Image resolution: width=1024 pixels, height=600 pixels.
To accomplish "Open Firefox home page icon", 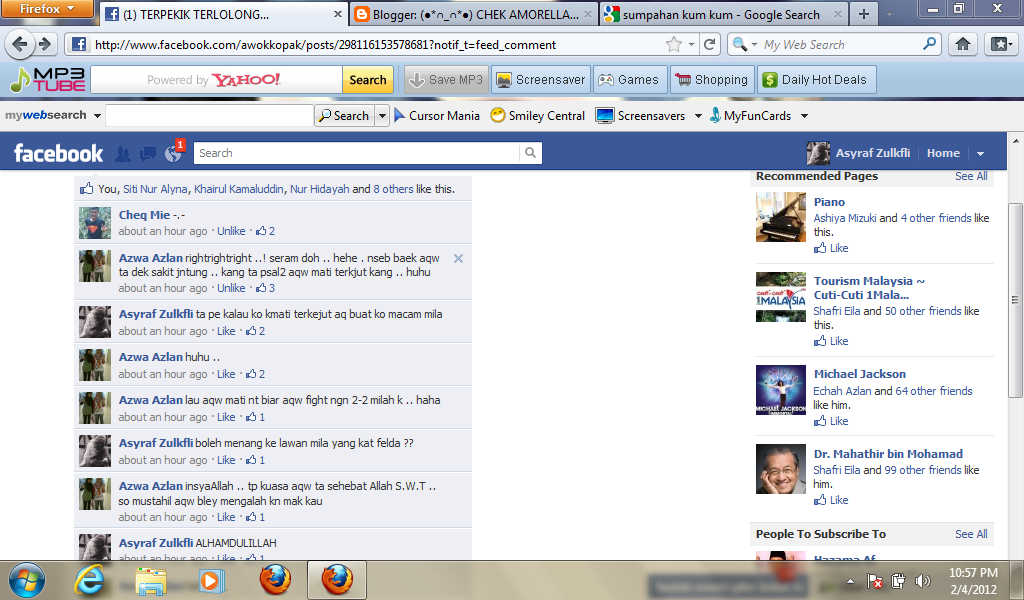I will 963,44.
